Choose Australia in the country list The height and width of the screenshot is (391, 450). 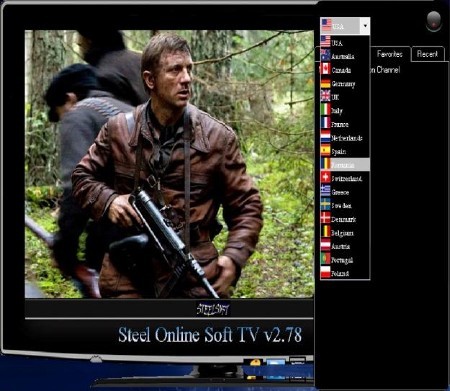click(x=345, y=56)
